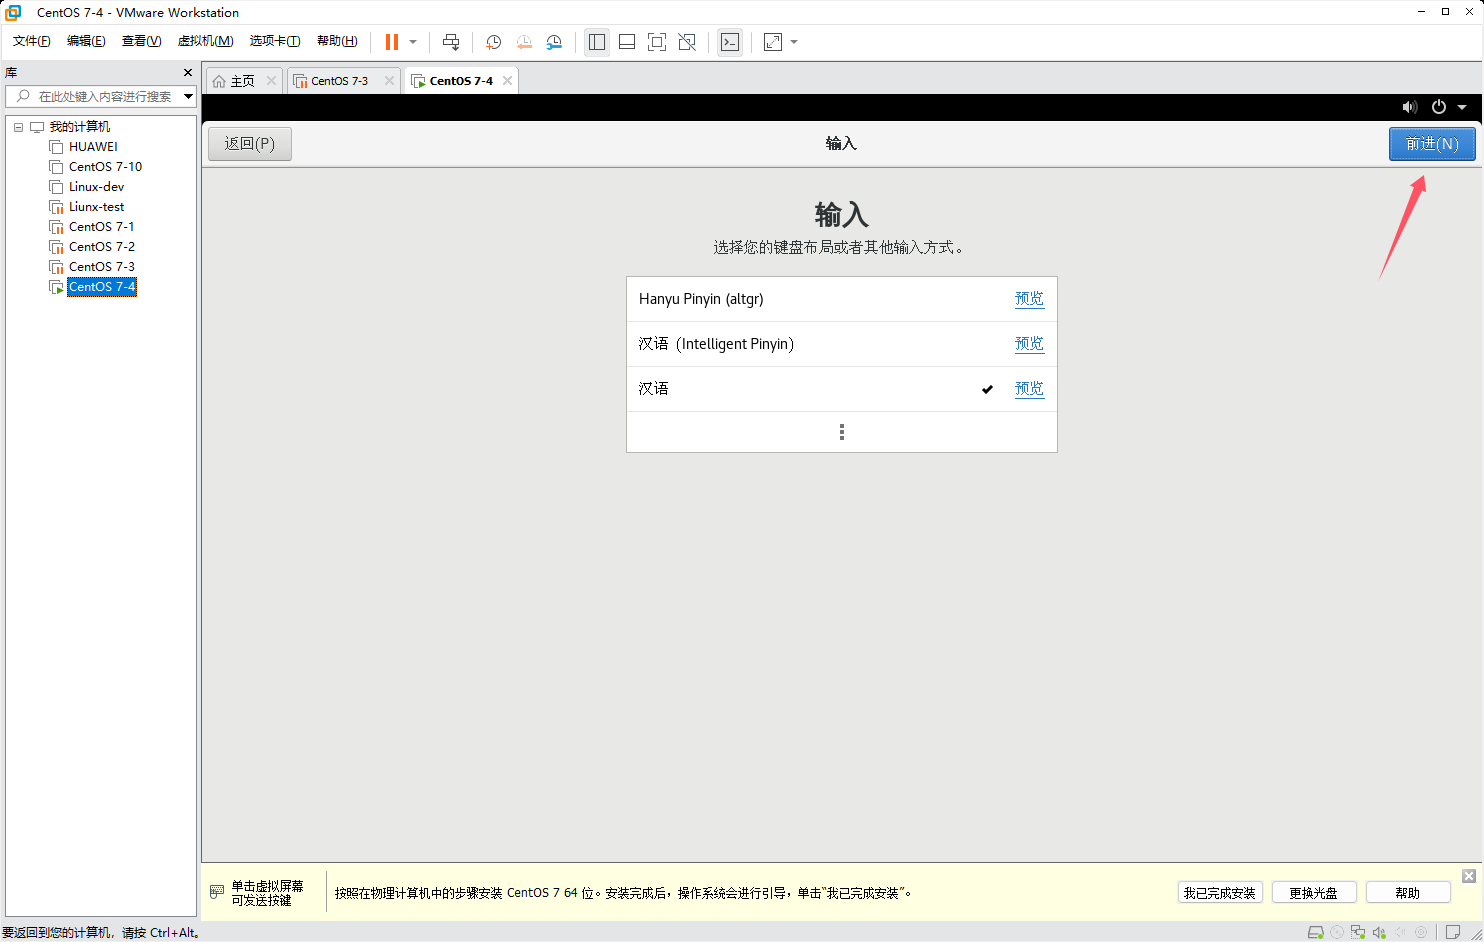Preview the plain 汉语 layout
Screen dimensions: 1484x942
[1029, 389]
